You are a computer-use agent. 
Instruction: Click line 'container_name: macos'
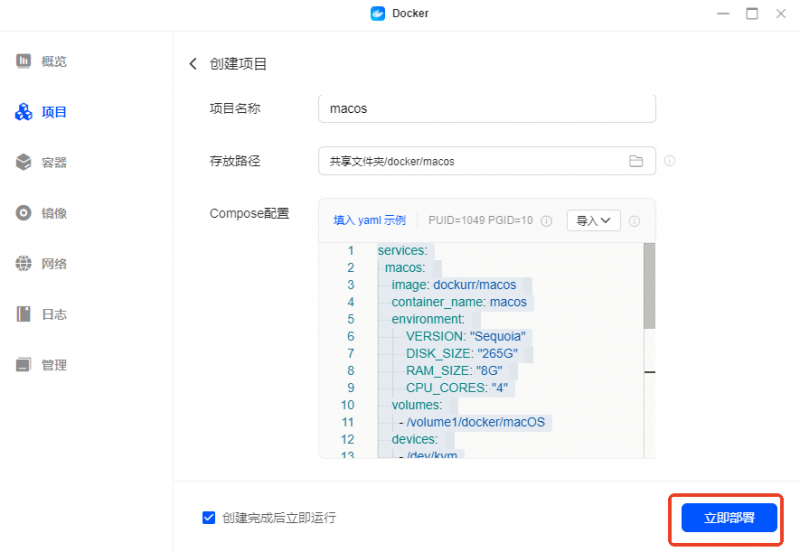tap(459, 302)
